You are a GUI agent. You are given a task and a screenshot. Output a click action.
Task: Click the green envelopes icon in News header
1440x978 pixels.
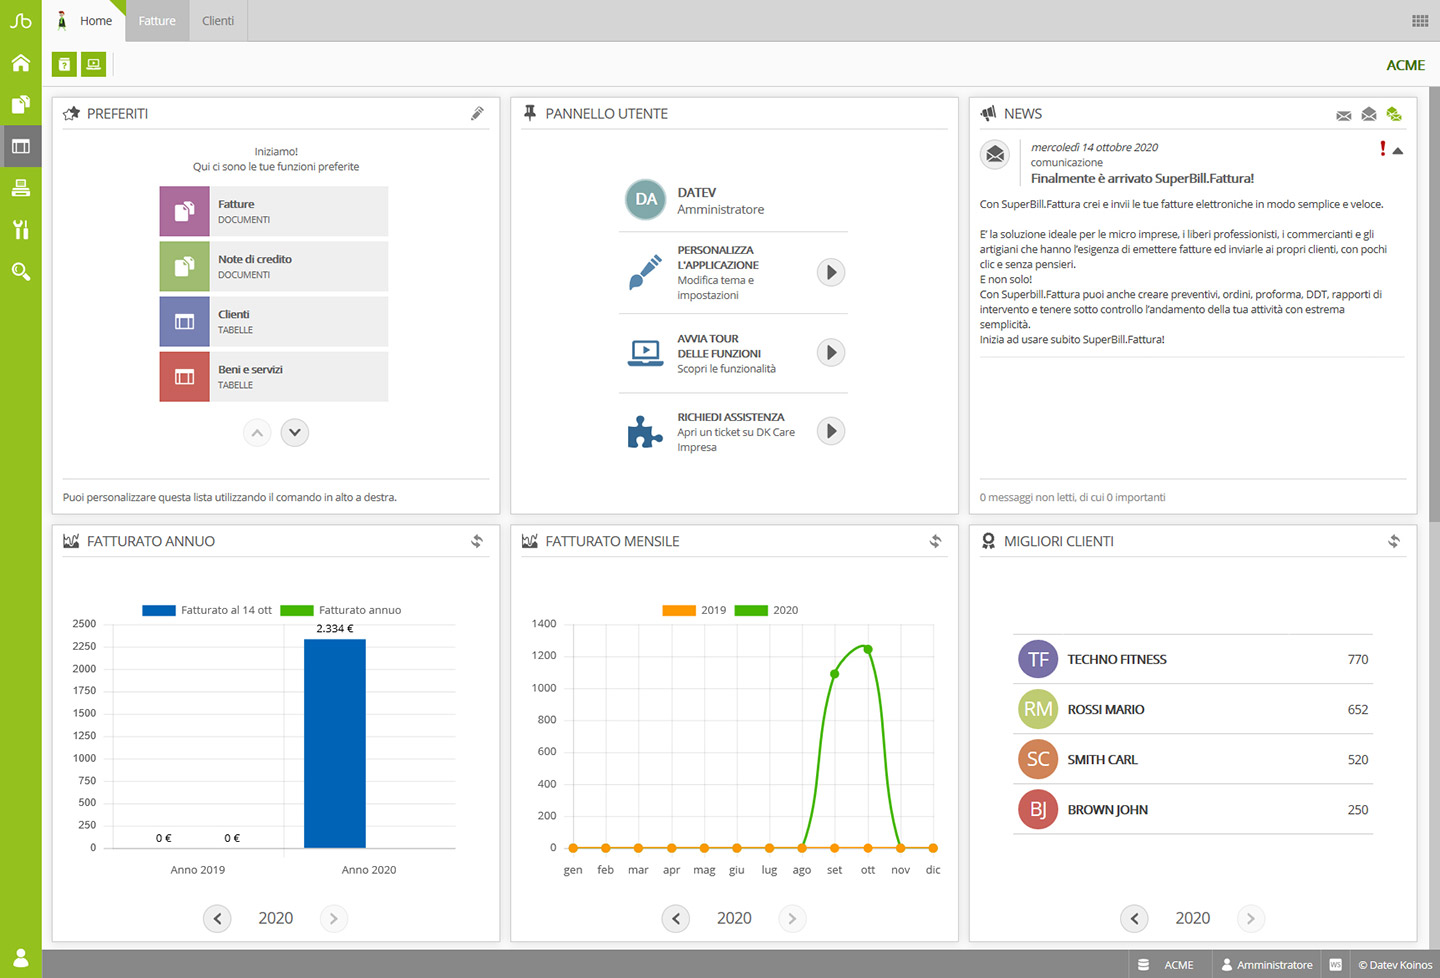click(x=1394, y=114)
